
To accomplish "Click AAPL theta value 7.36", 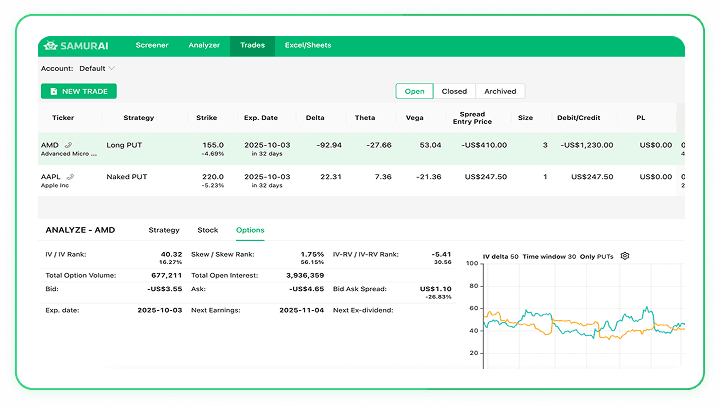I will pos(383,177).
